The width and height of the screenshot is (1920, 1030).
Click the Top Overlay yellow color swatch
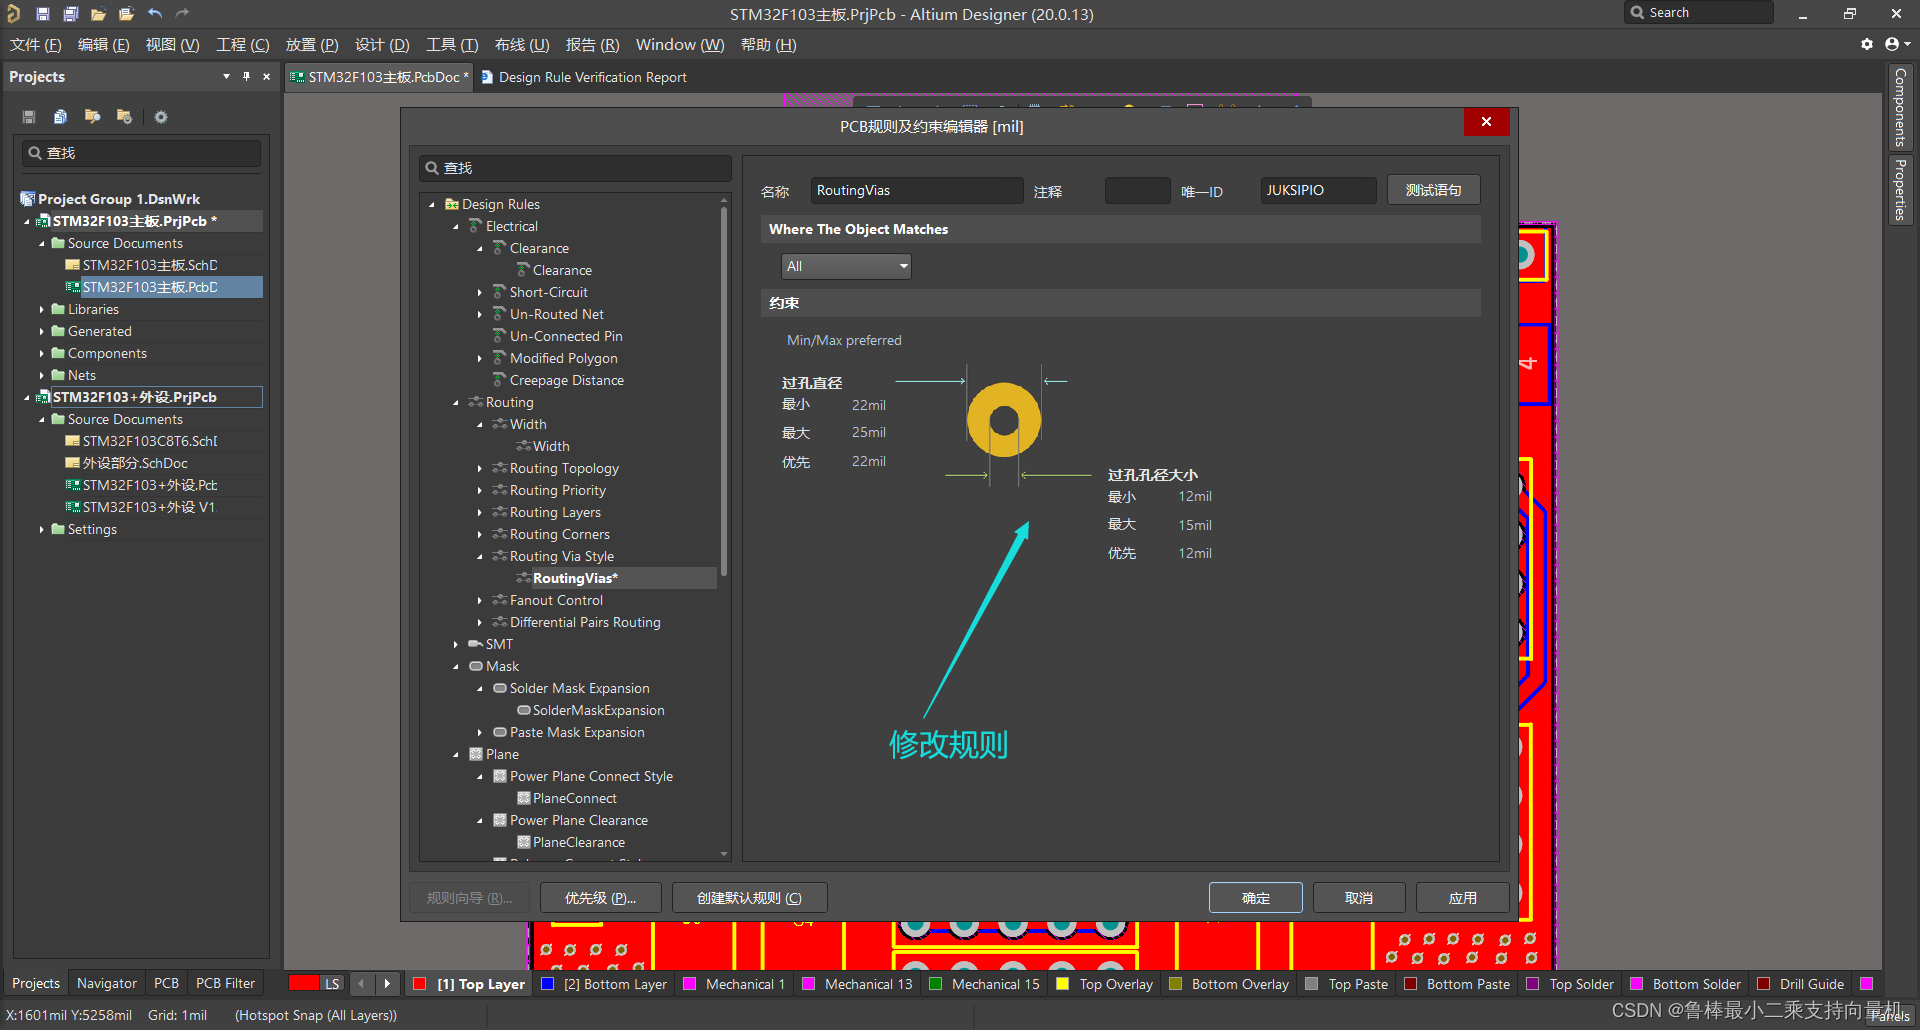pyautogui.click(x=1062, y=984)
